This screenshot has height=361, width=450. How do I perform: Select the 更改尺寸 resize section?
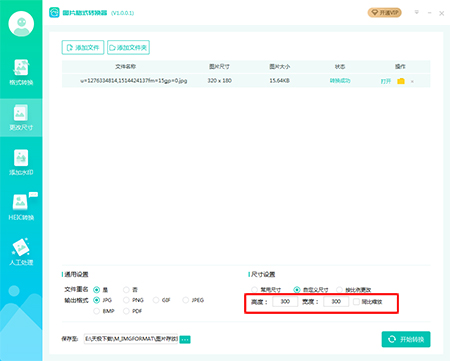point(21,117)
